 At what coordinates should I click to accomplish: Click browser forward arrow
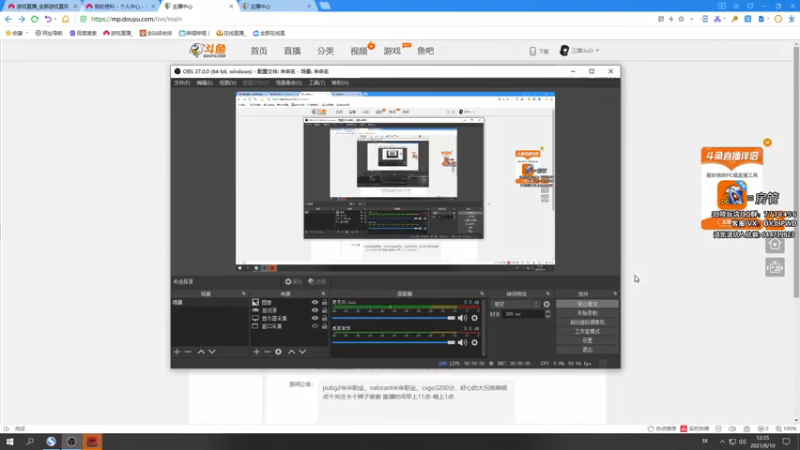click(x=21, y=19)
